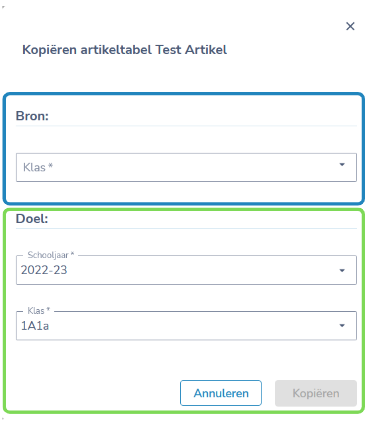This screenshot has width=373, height=422.
Task: Click the disabled Kopiëren button
Action: click(x=316, y=393)
